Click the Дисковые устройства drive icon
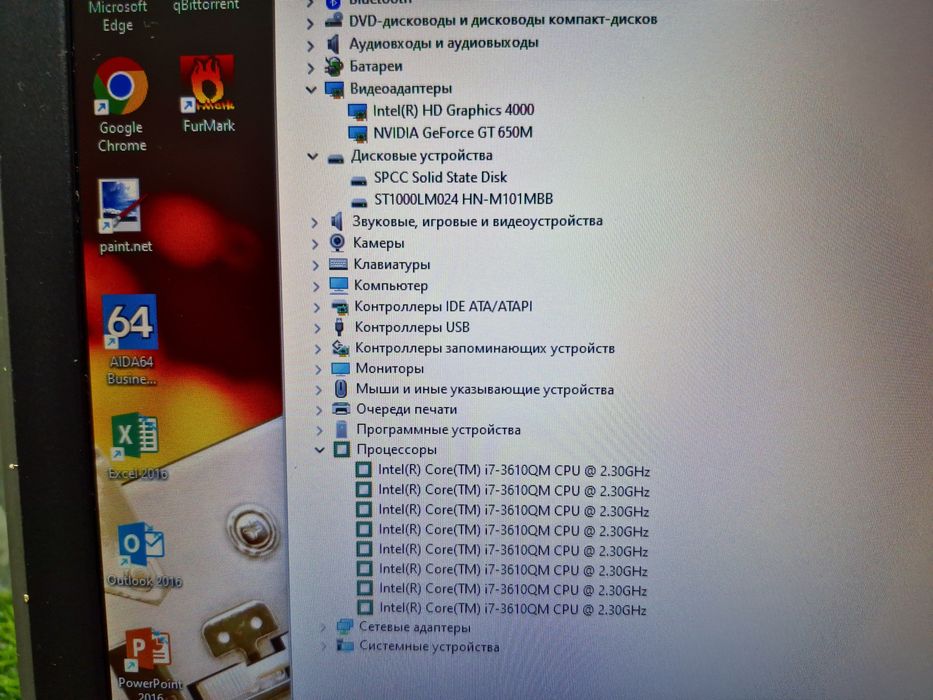 point(336,158)
